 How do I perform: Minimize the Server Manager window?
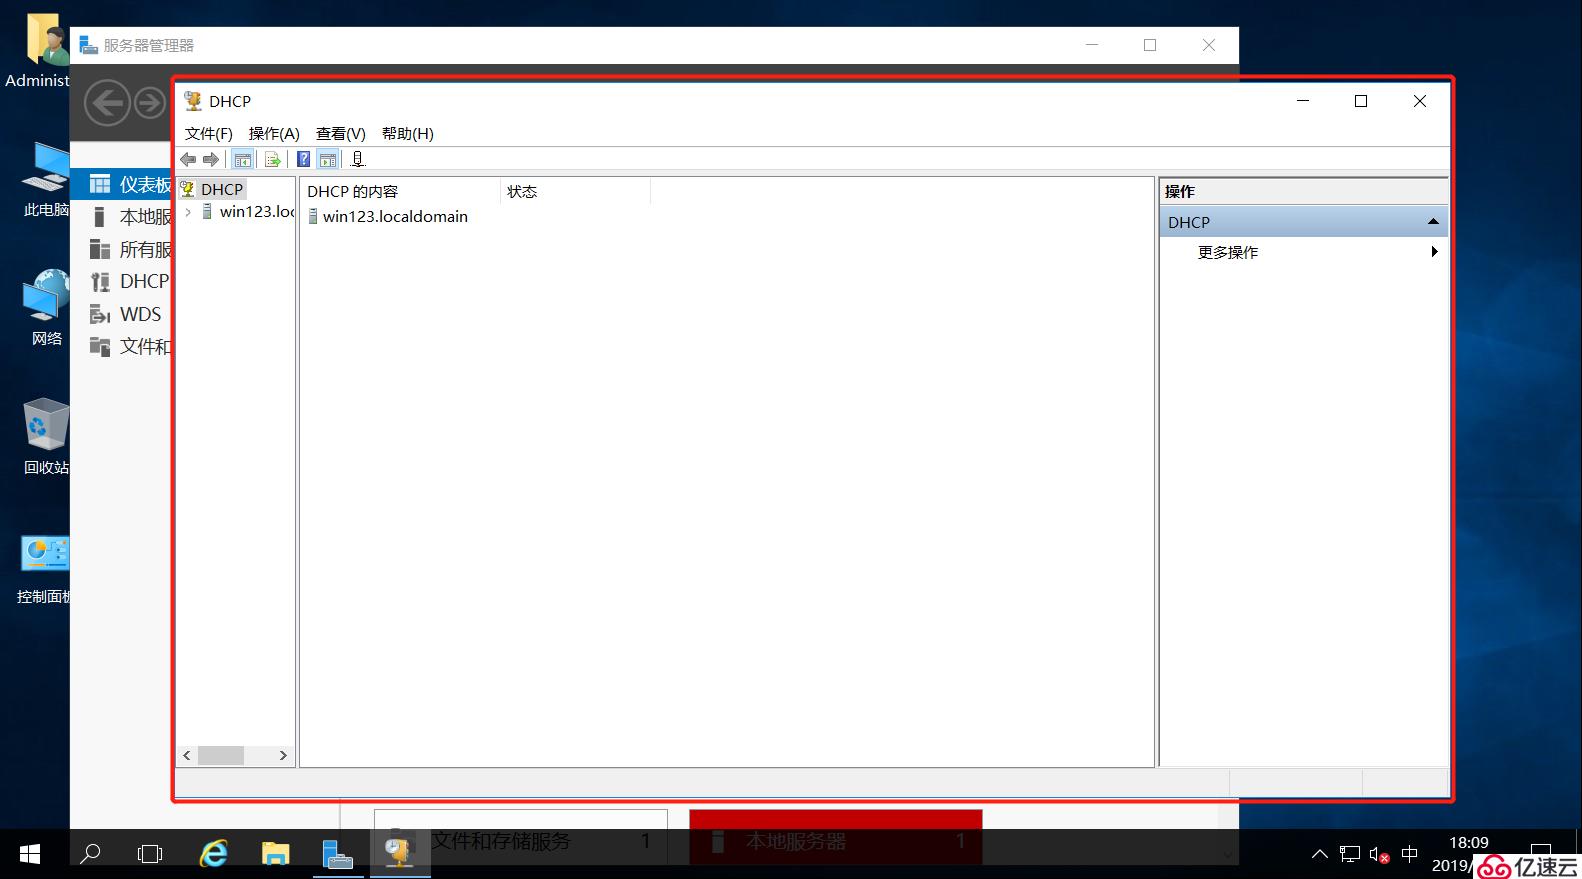tap(1092, 45)
